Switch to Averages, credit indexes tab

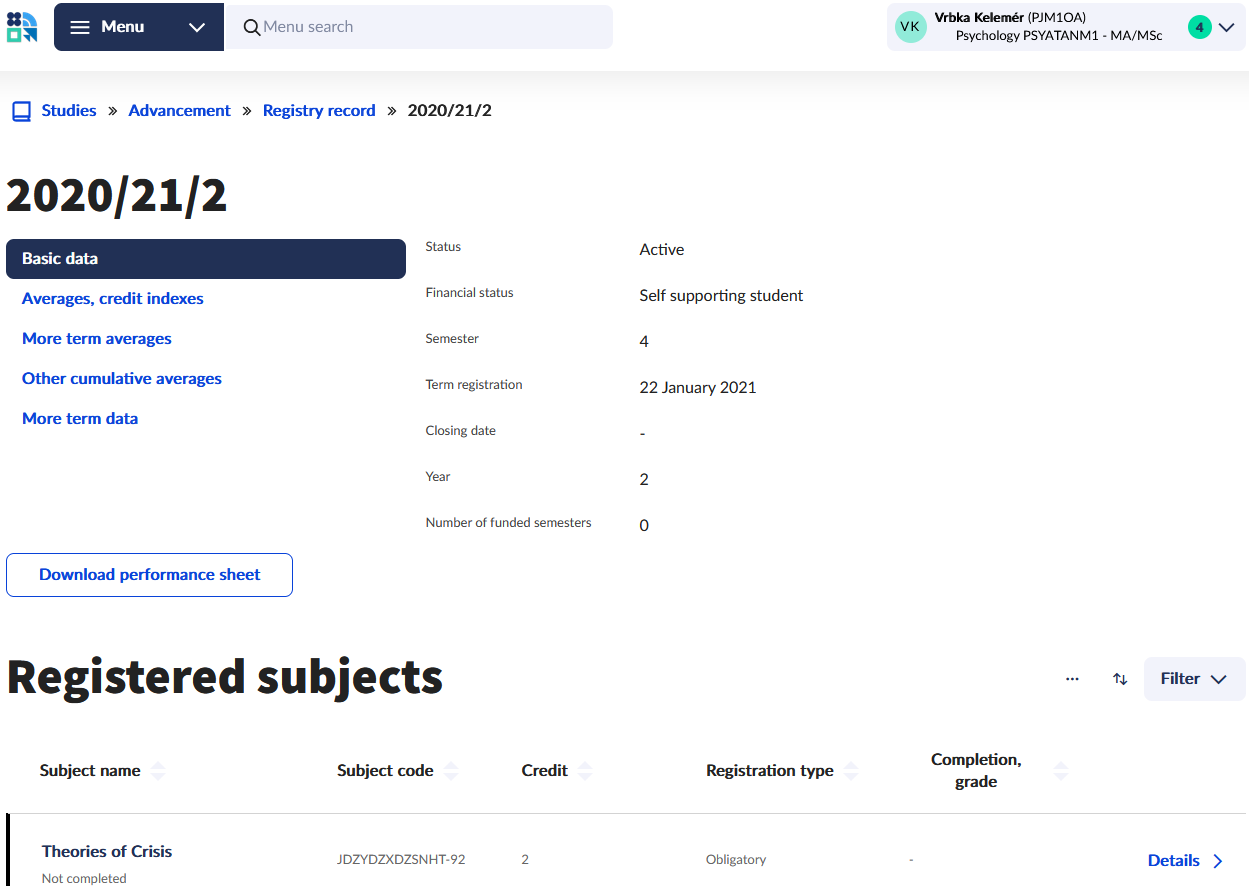point(112,299)
